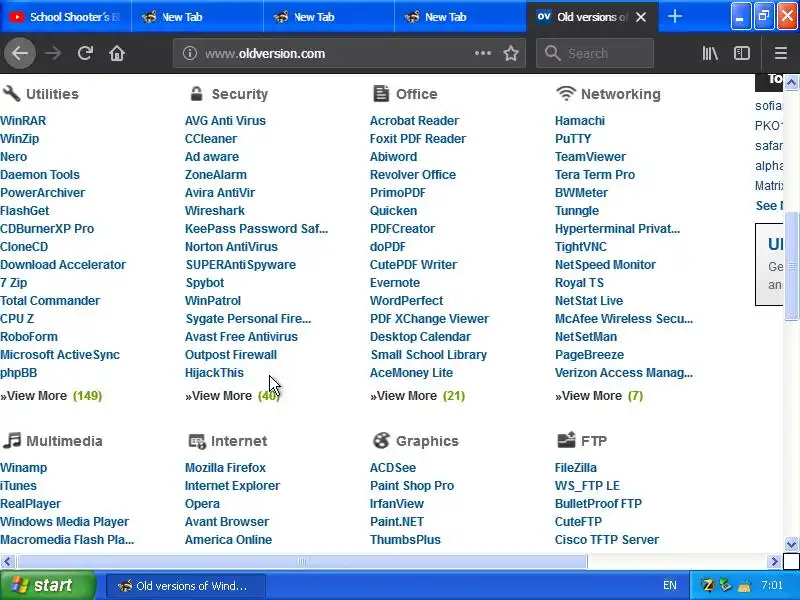Image resolution: width=800 pixels, height=600 pixels.
Task: Switch to the third New Tab
Action: pos(460,17)
